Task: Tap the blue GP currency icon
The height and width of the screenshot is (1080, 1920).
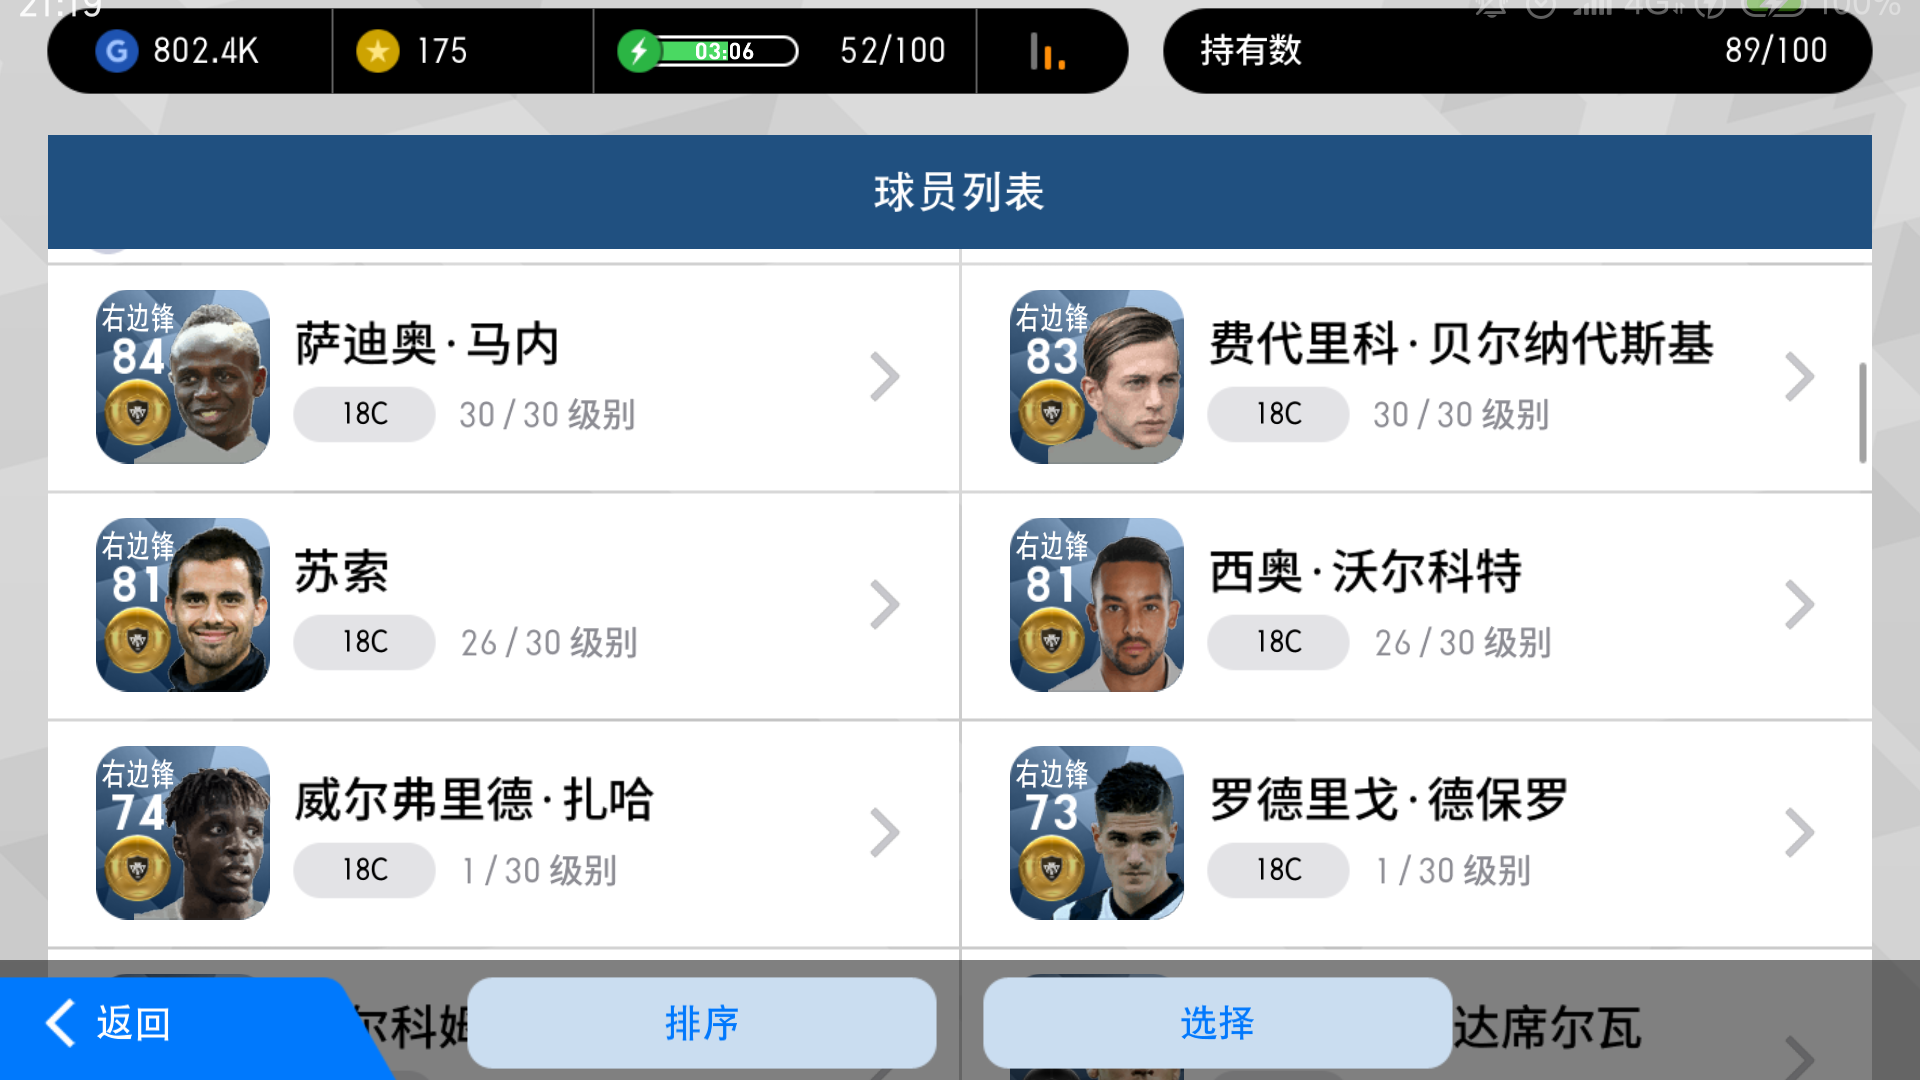Action: click(117, 51)
